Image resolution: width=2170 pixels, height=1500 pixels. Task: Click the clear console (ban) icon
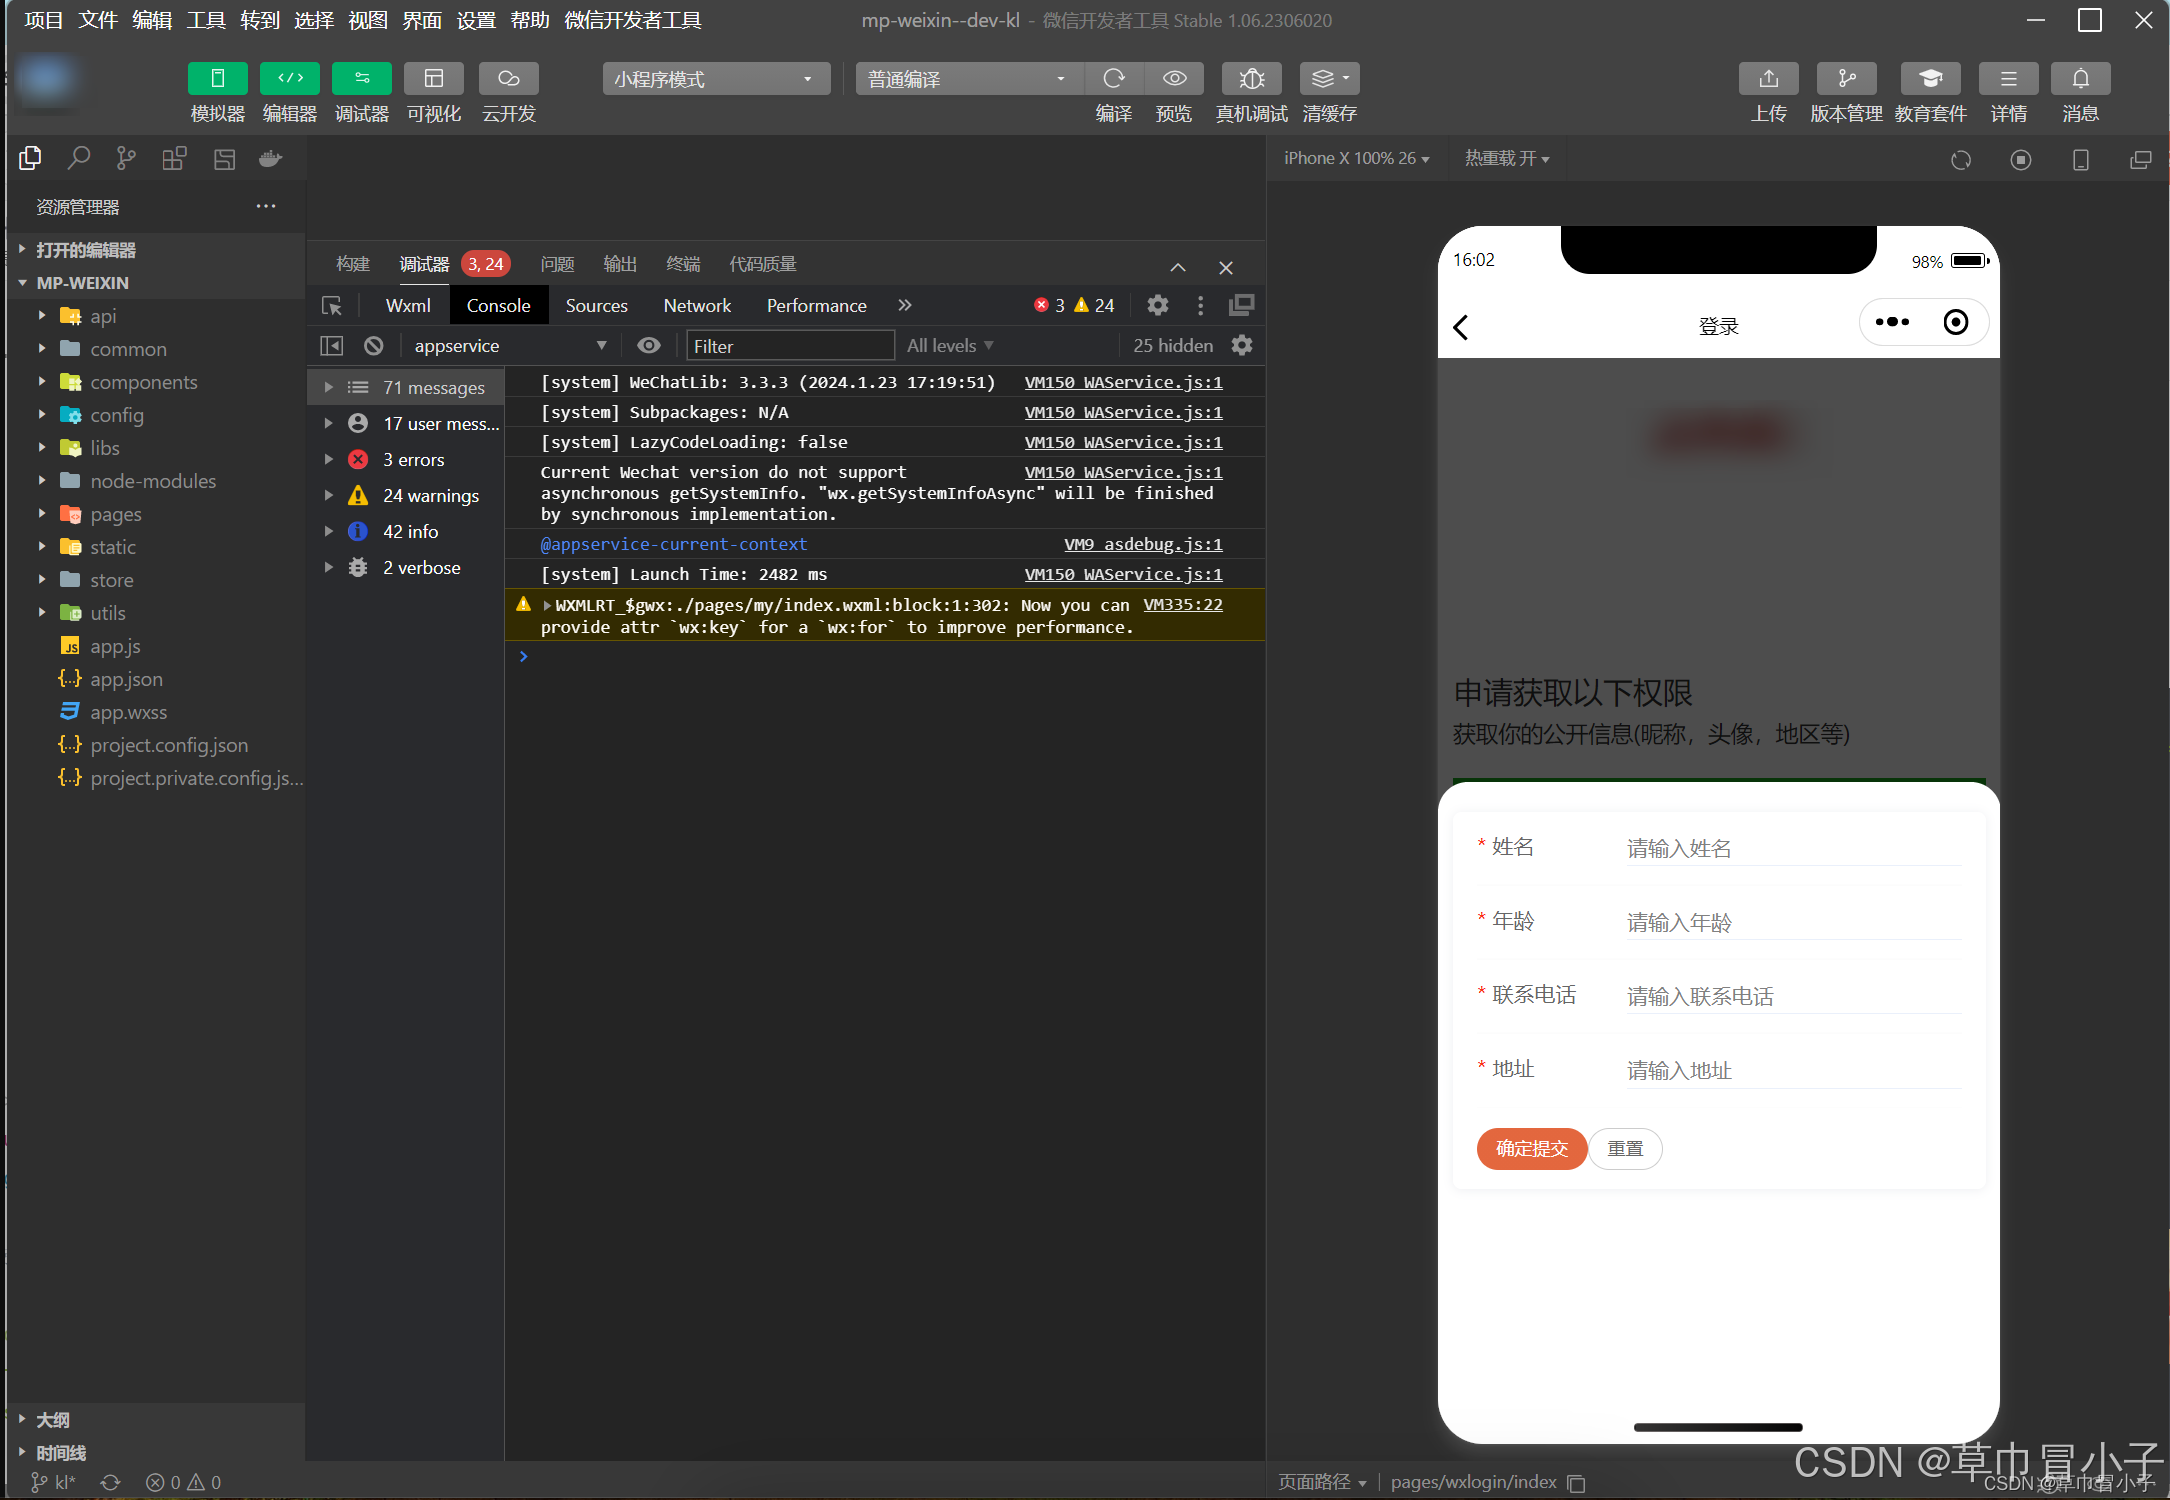pos(374,346)
